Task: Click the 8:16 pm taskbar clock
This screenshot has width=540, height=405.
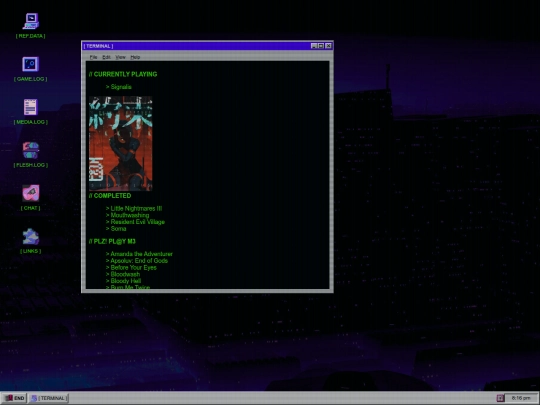Action: [x=521, y=398]
